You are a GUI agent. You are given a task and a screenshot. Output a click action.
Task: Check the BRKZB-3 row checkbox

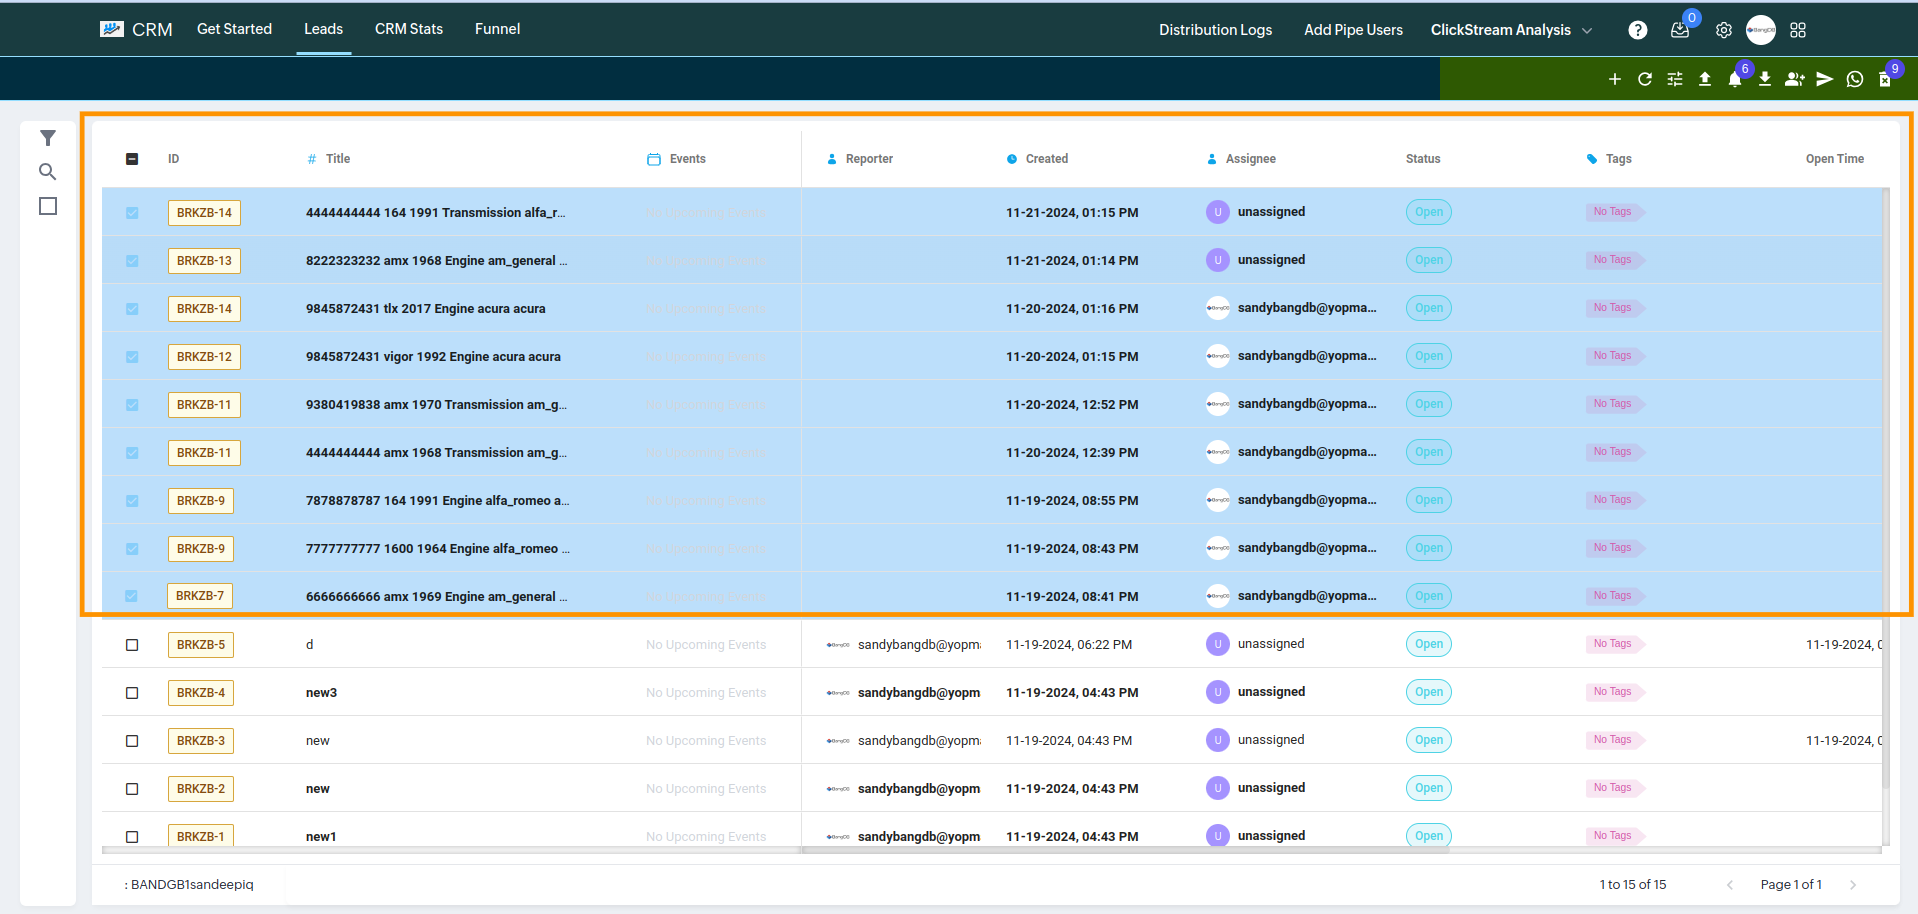click(132, 741)
